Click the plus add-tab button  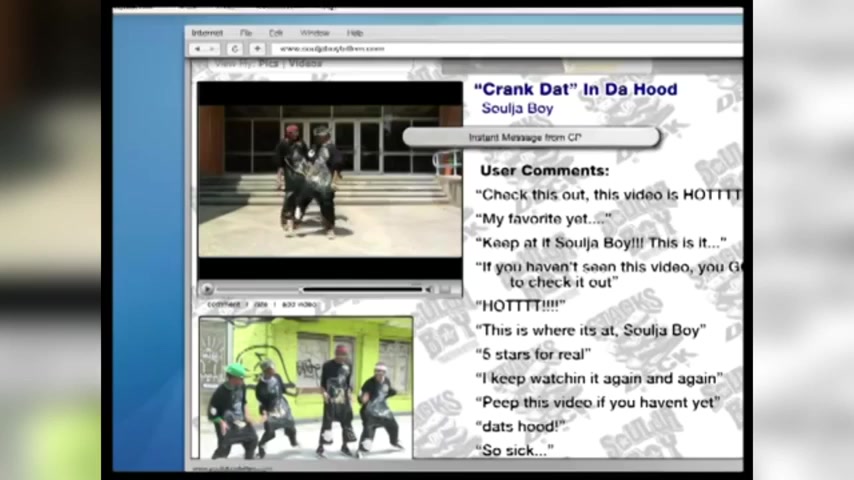(257, 49)
